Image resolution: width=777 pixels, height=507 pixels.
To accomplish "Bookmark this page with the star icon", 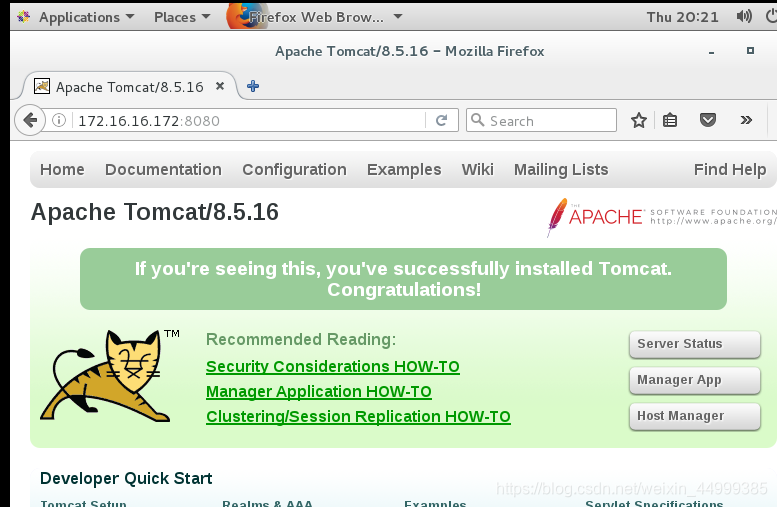I will tap(639, 120).
